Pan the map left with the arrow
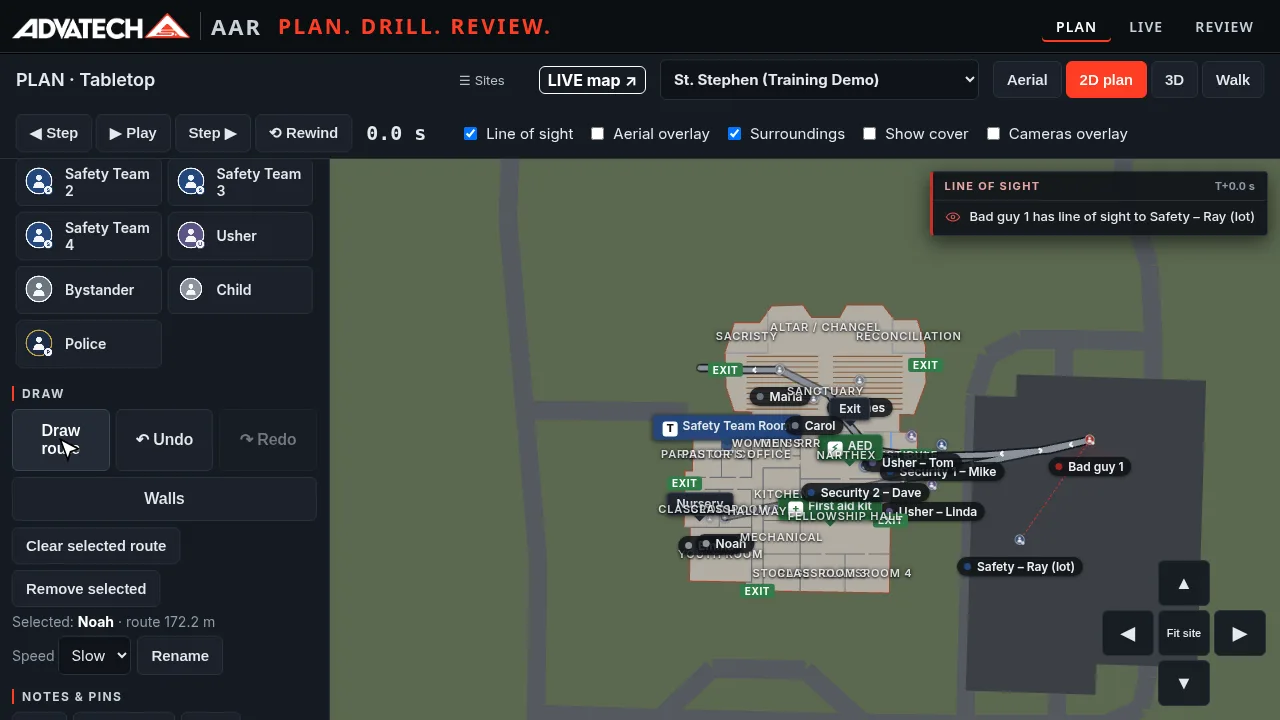The height and width of the screenshot is (720, 1280). [x=1128, y=633]
